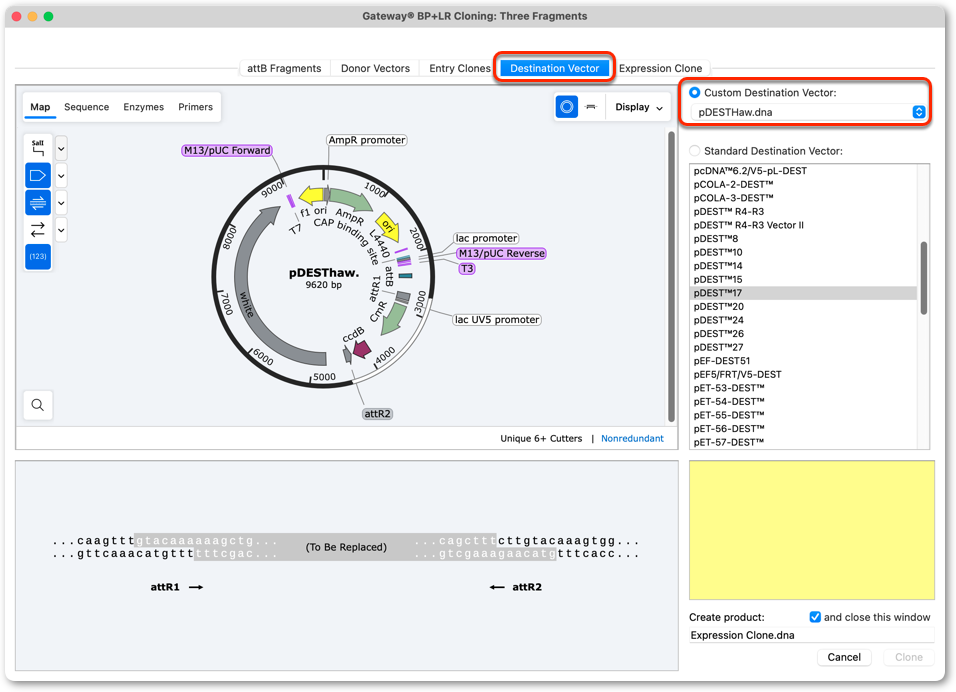Select pET-57-DEST™ in the list
This screenshot has height=692, width=956.
[x=803, y=442]
